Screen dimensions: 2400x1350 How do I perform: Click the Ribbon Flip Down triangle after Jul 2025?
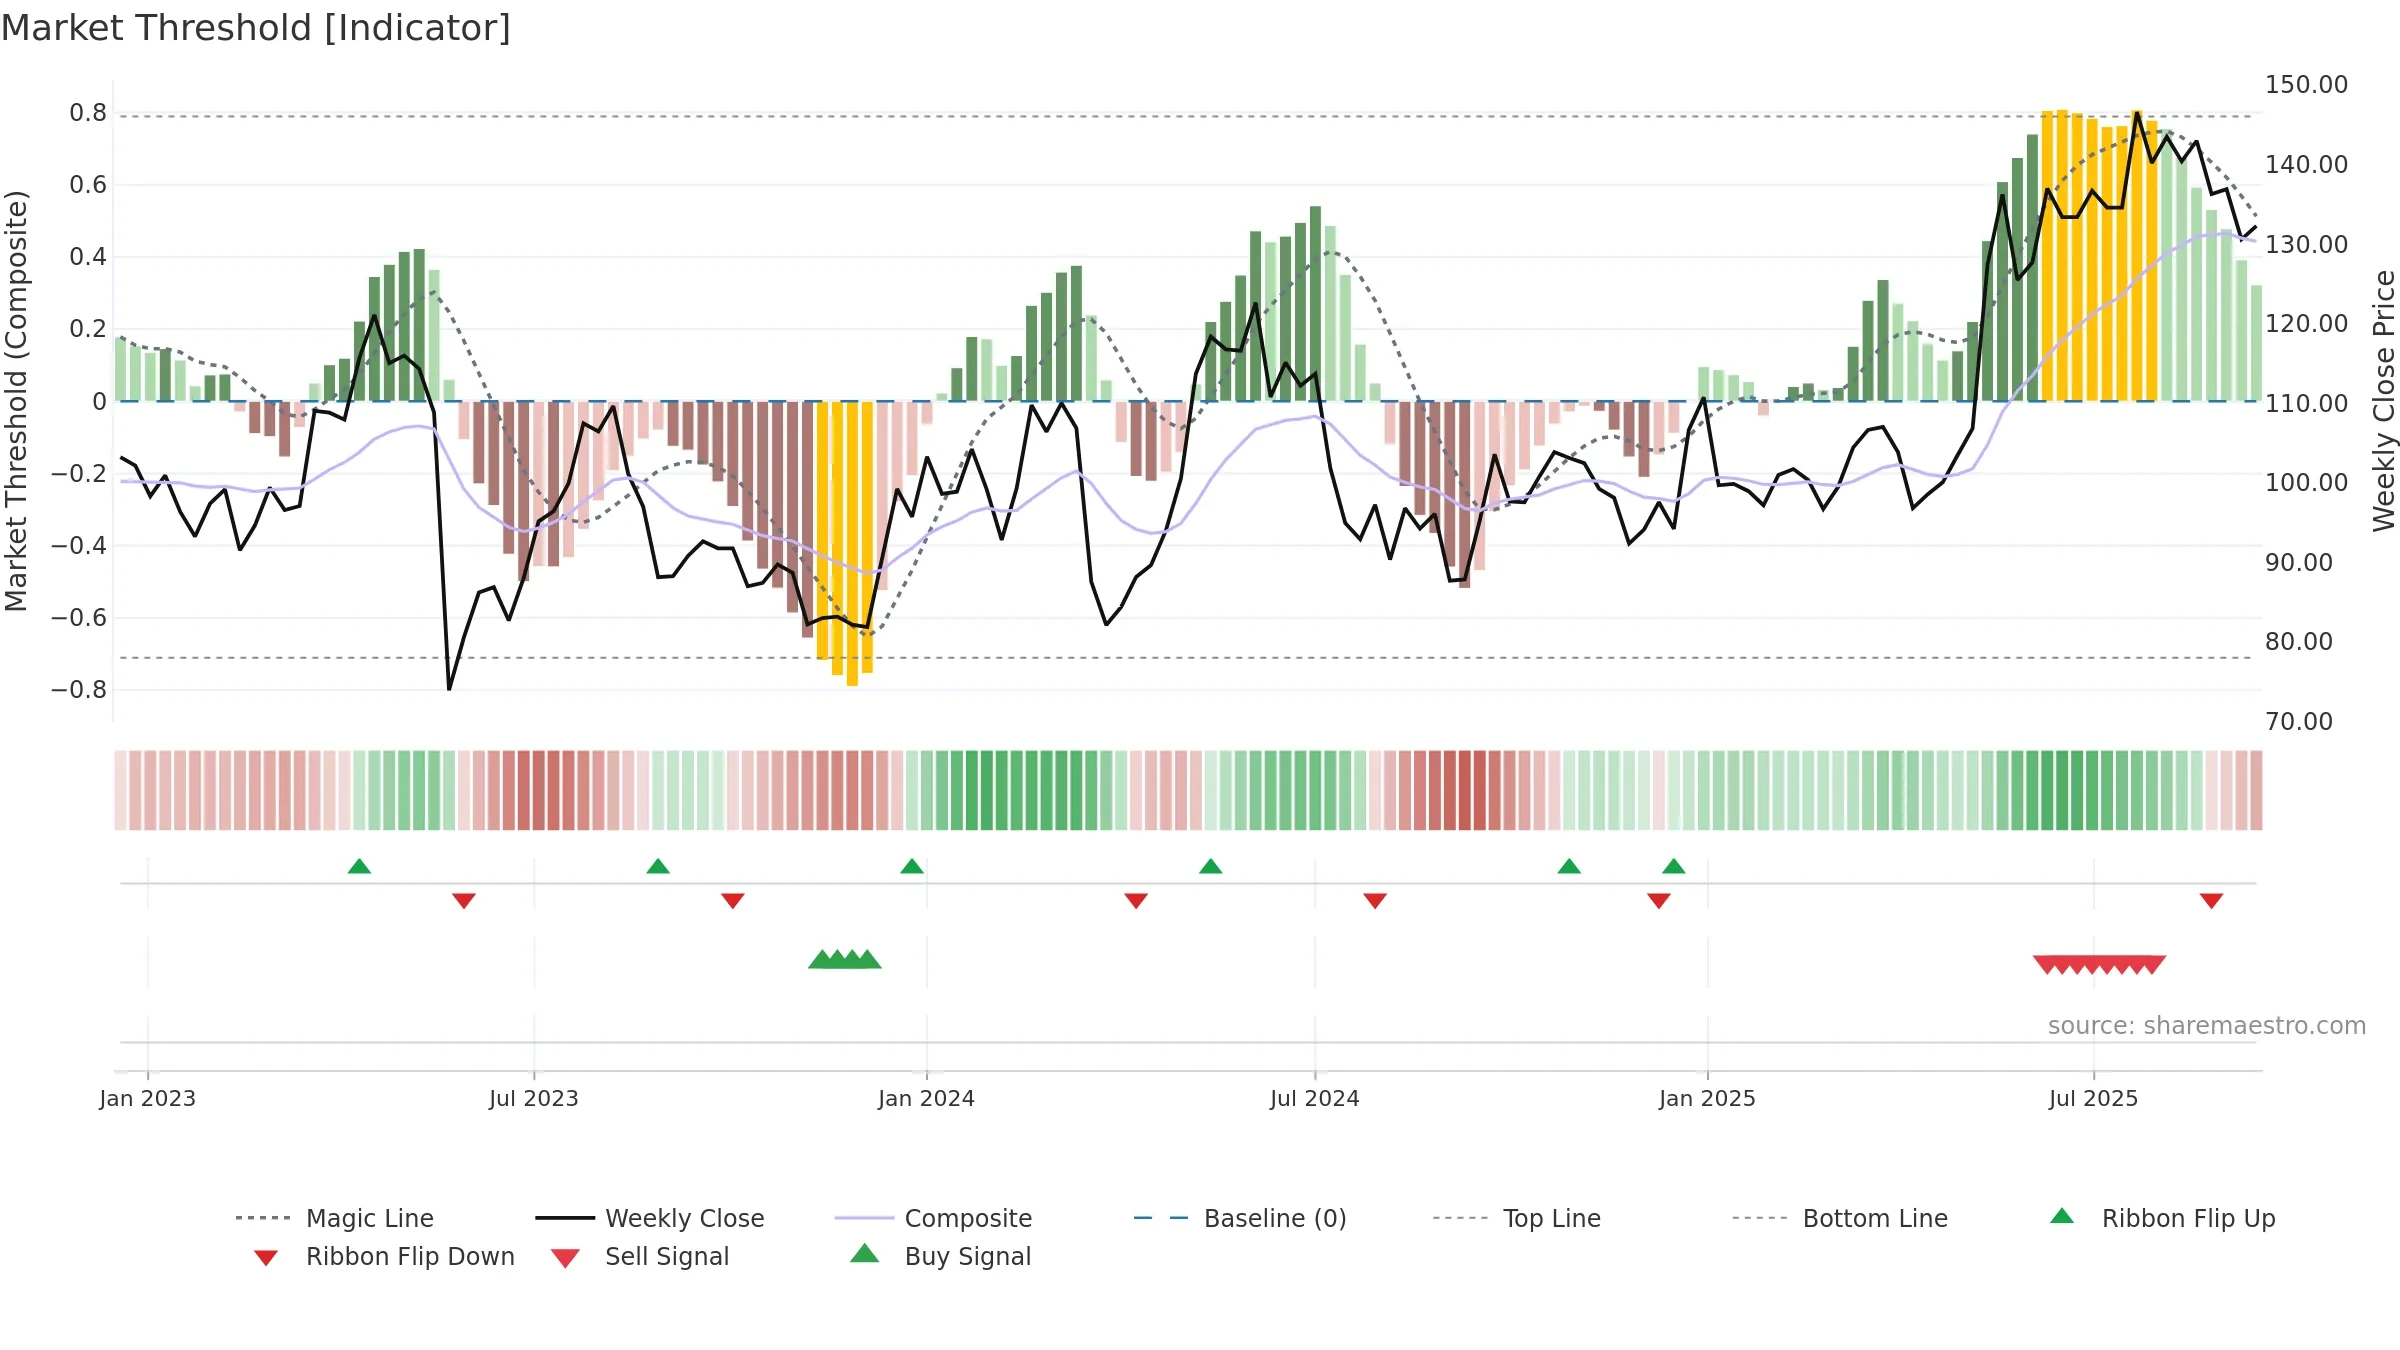point(2212,901)
